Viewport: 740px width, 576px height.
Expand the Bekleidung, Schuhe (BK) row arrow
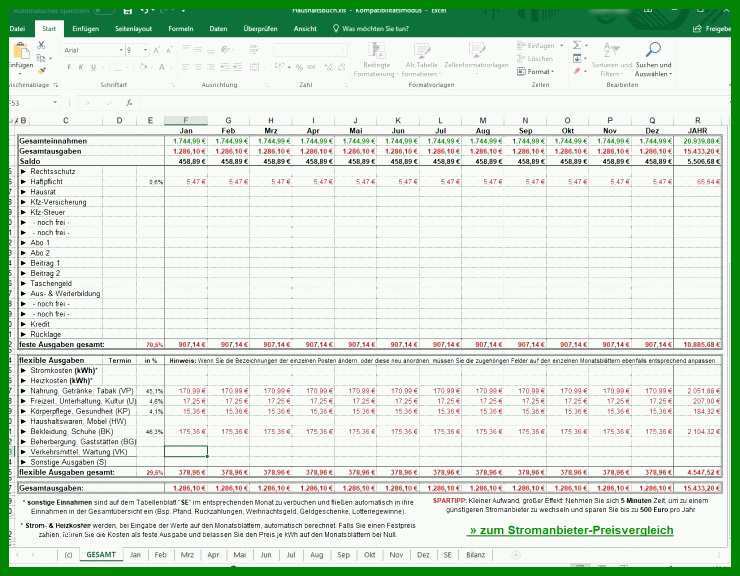tap(23, 432)
